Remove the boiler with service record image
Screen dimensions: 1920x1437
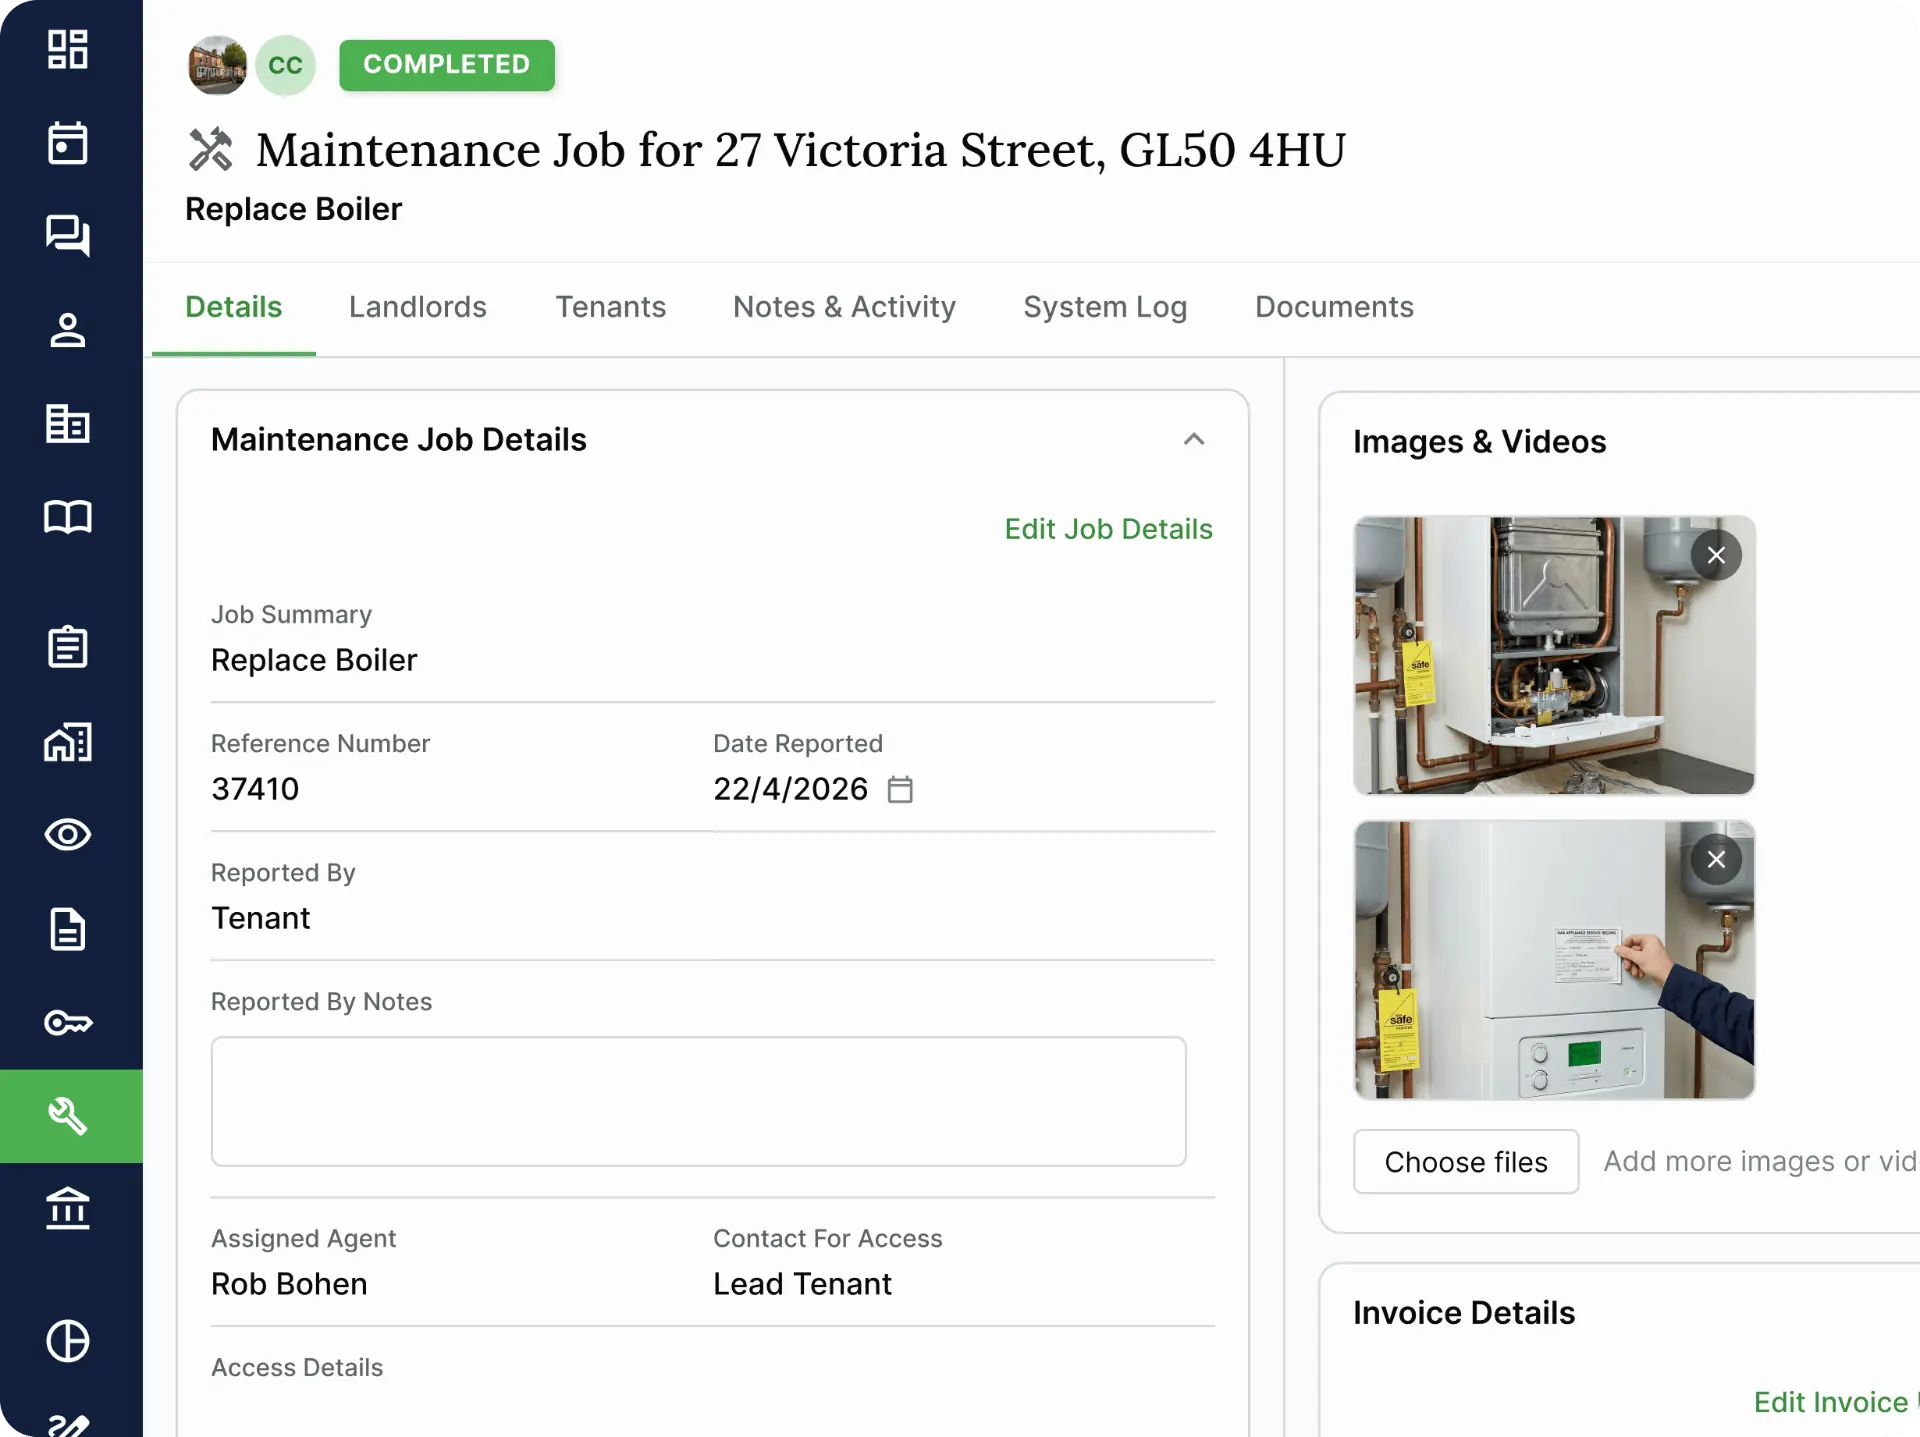(x=1716, y=859)
